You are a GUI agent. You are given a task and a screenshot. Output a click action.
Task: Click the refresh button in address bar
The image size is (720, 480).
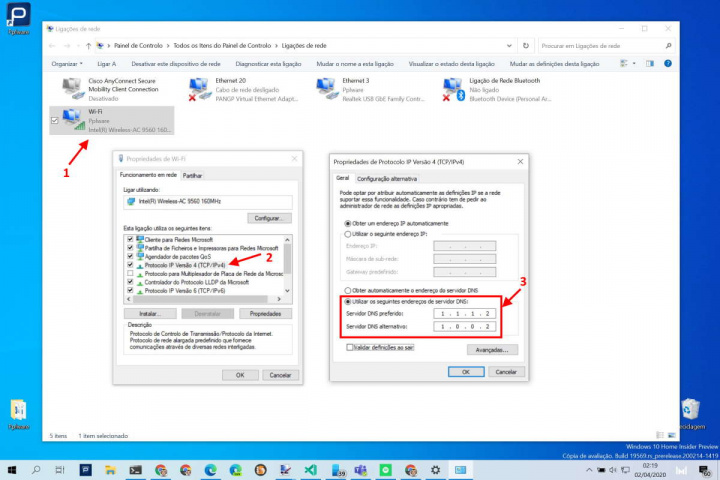point(526,45)
